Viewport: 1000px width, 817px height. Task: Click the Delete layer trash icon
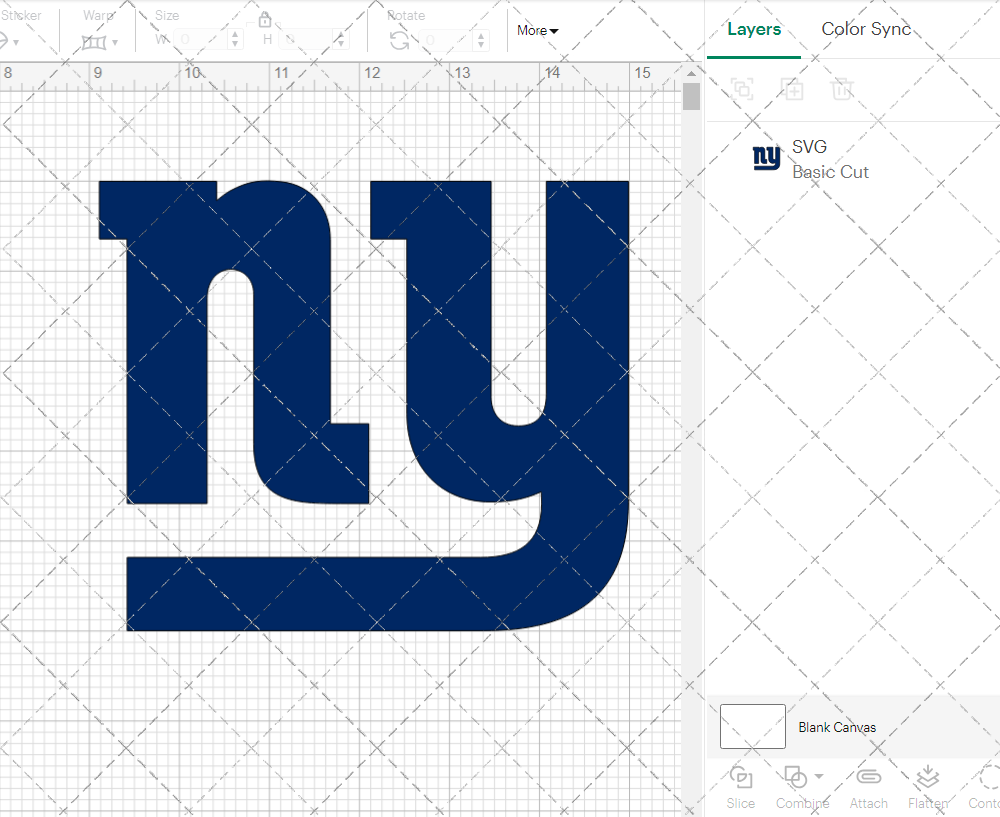point(842,89)
